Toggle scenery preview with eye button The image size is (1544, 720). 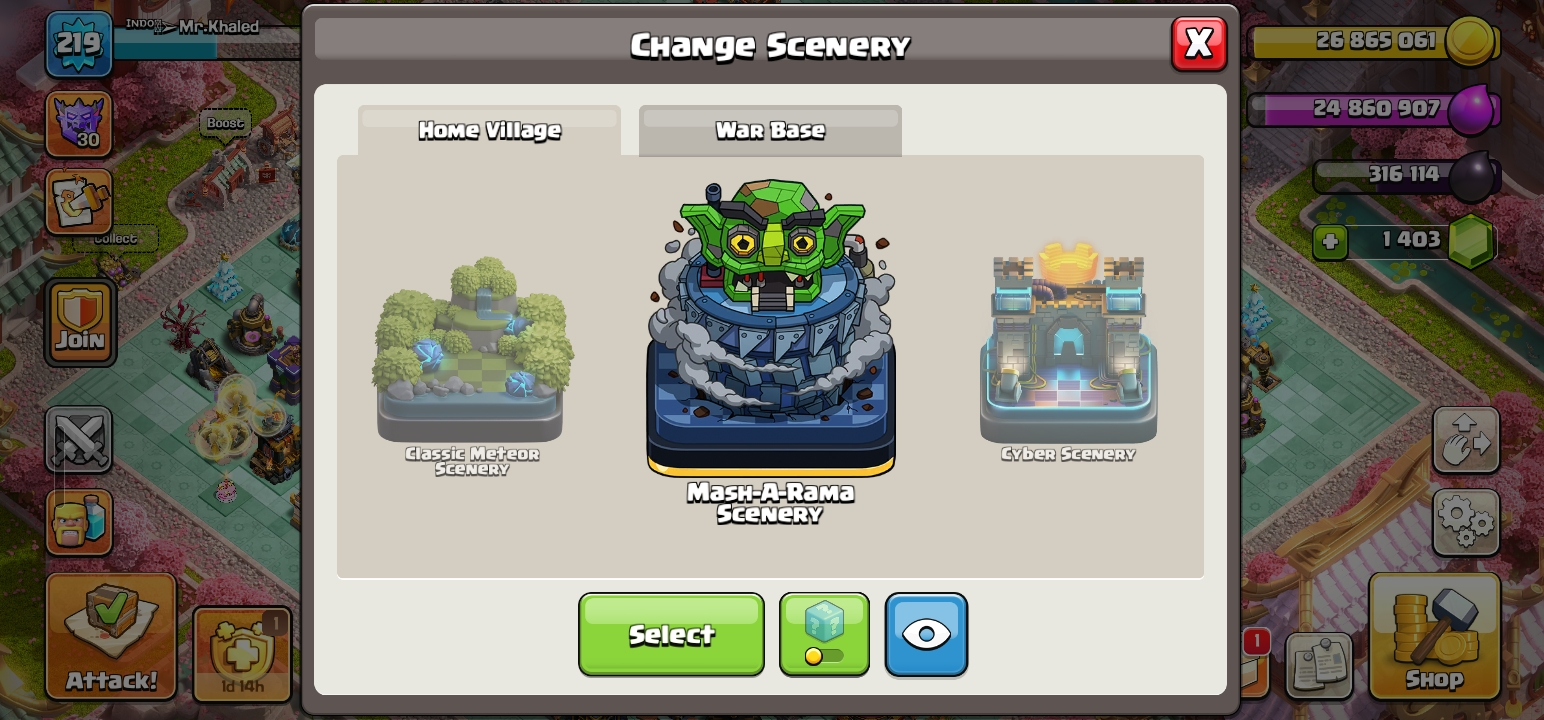coord(926,635)
